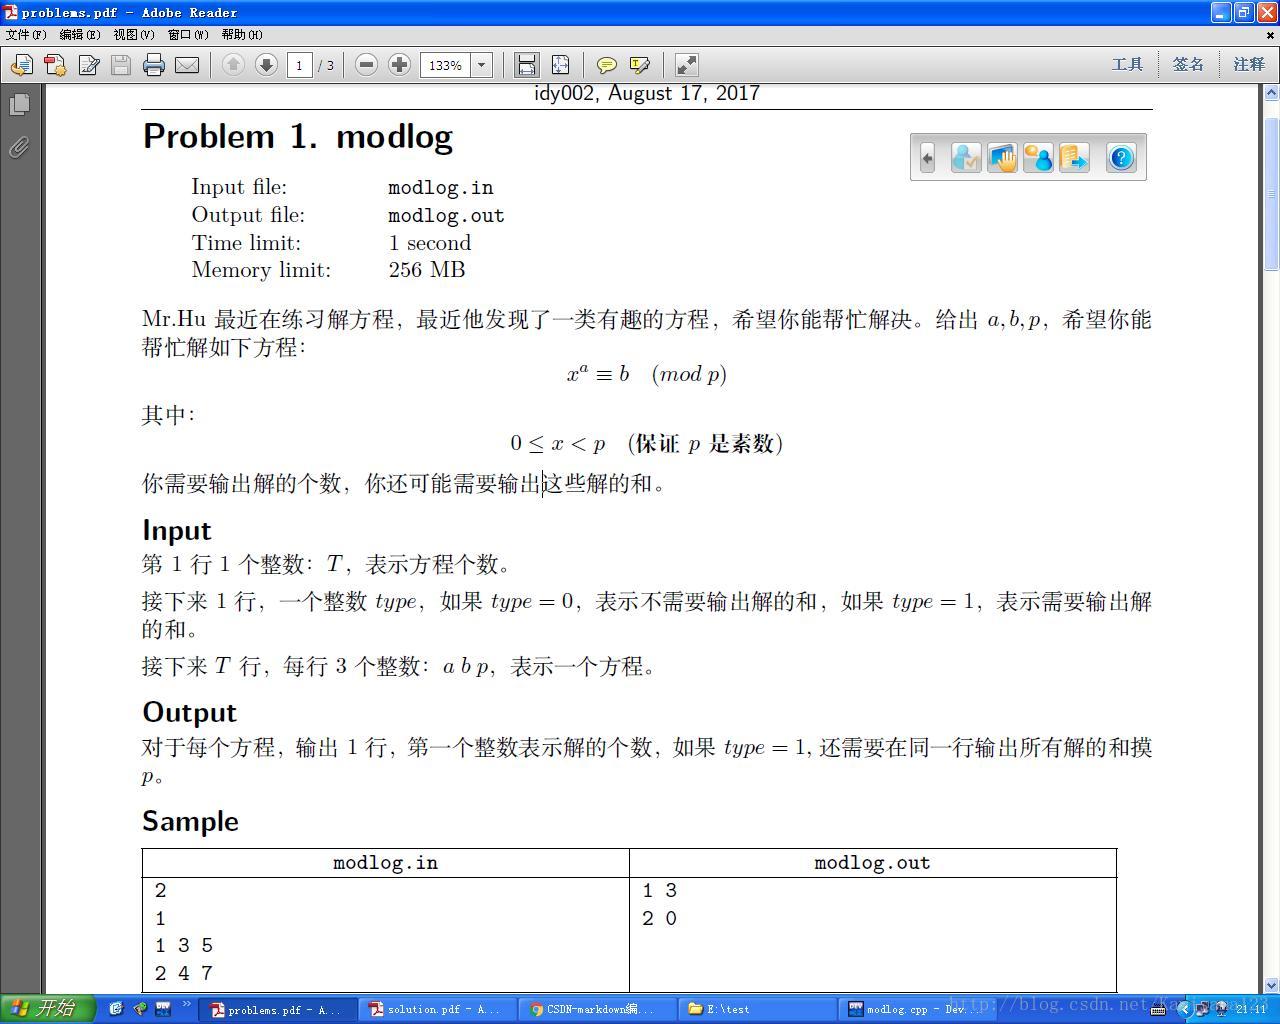Click the user-with-checkmark icon on floating toolbar
The height and width of the screenshot is (1024, 1280).
click(x=966, y=158)
